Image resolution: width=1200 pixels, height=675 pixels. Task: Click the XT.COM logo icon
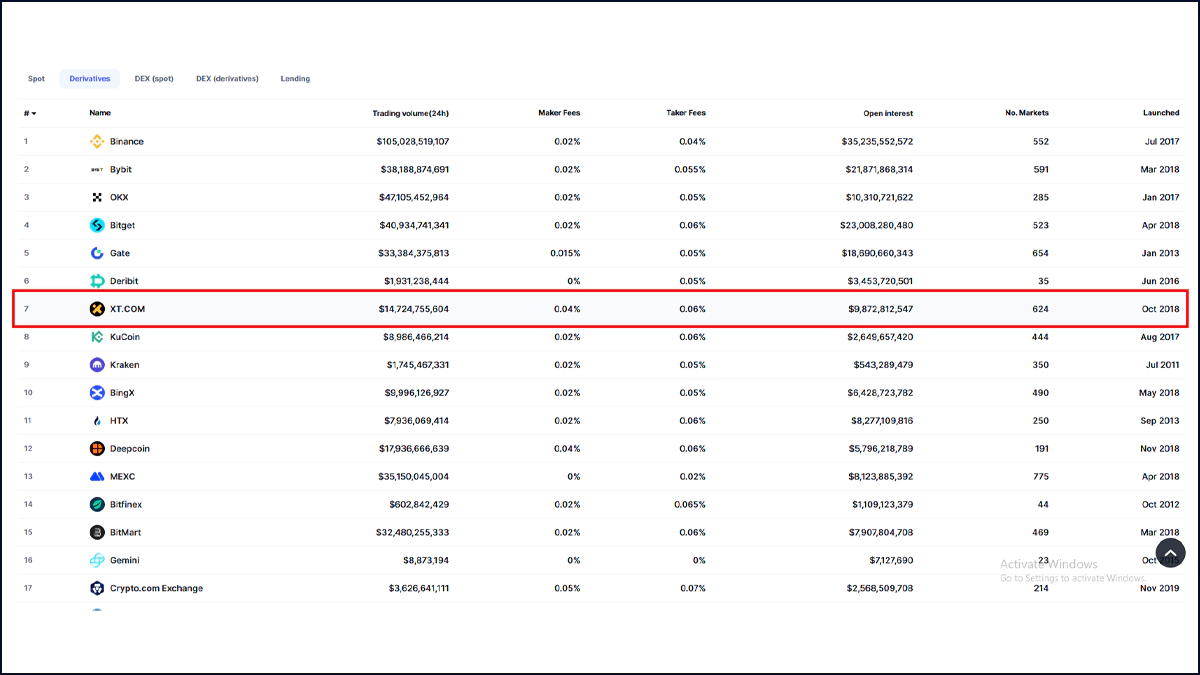point(97,309)
